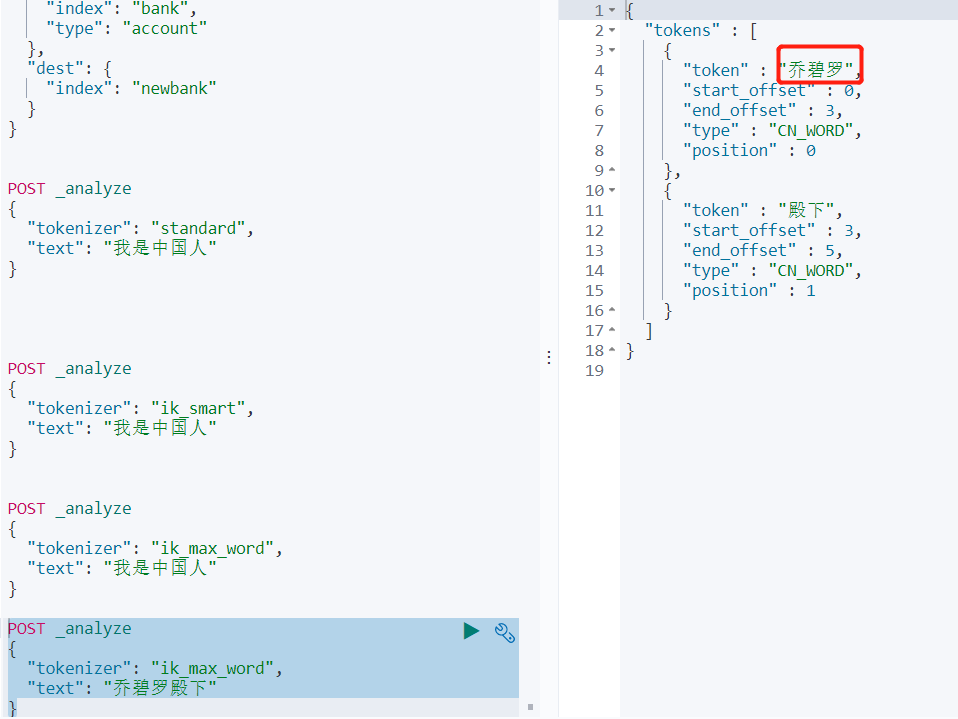Click POST _analyze line above standard tokenizer
This screenshot has width=958, height=719.
tap(69, 189)
